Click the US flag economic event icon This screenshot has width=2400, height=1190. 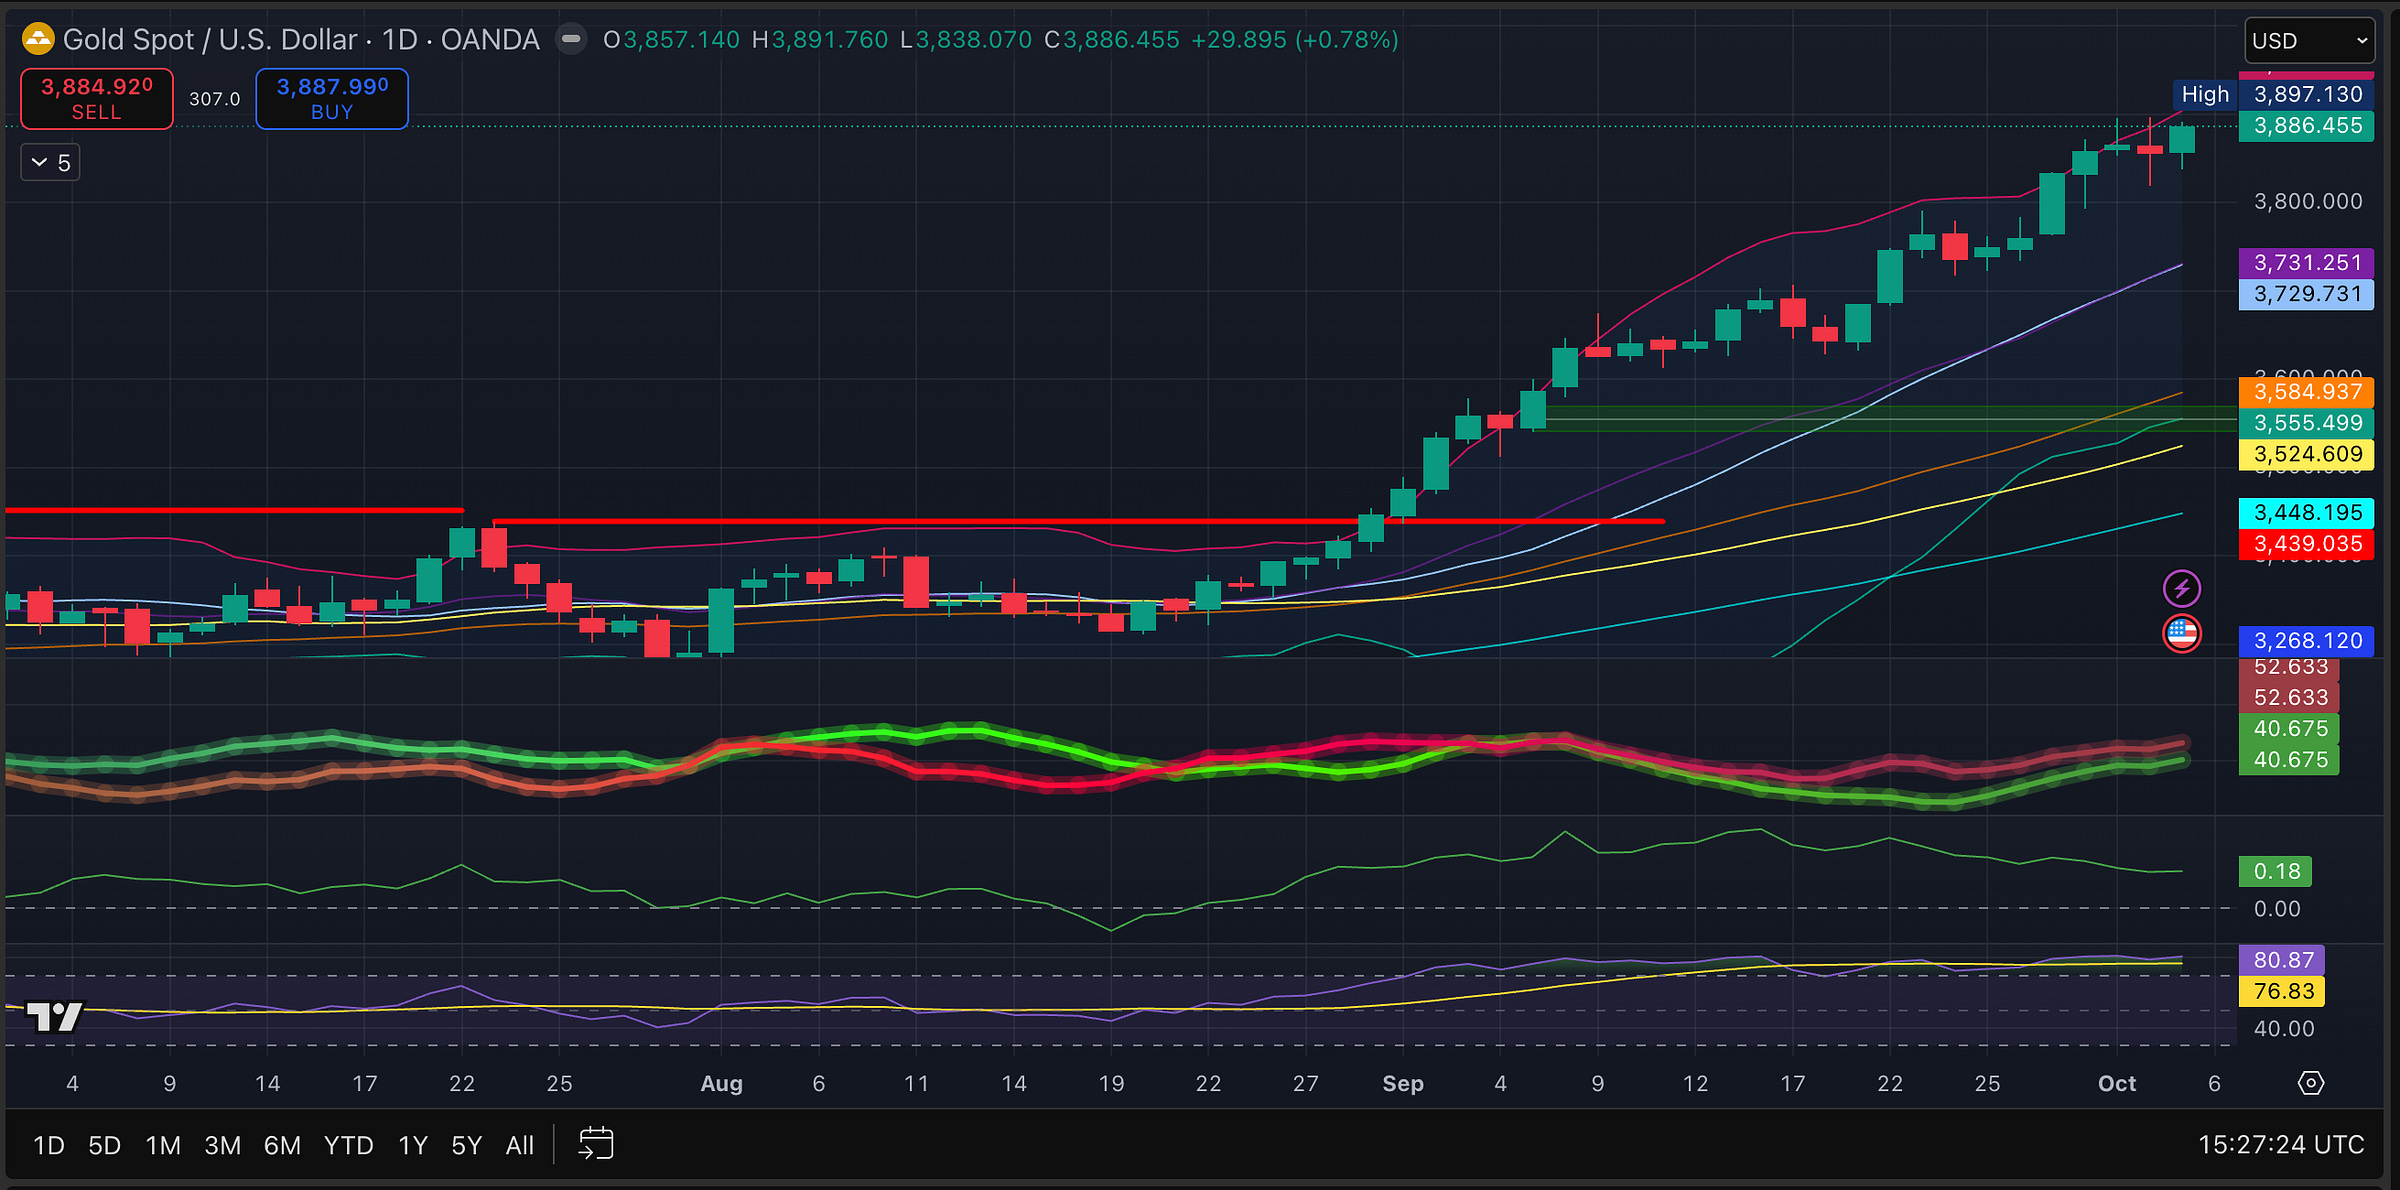tap(2181, 633)
